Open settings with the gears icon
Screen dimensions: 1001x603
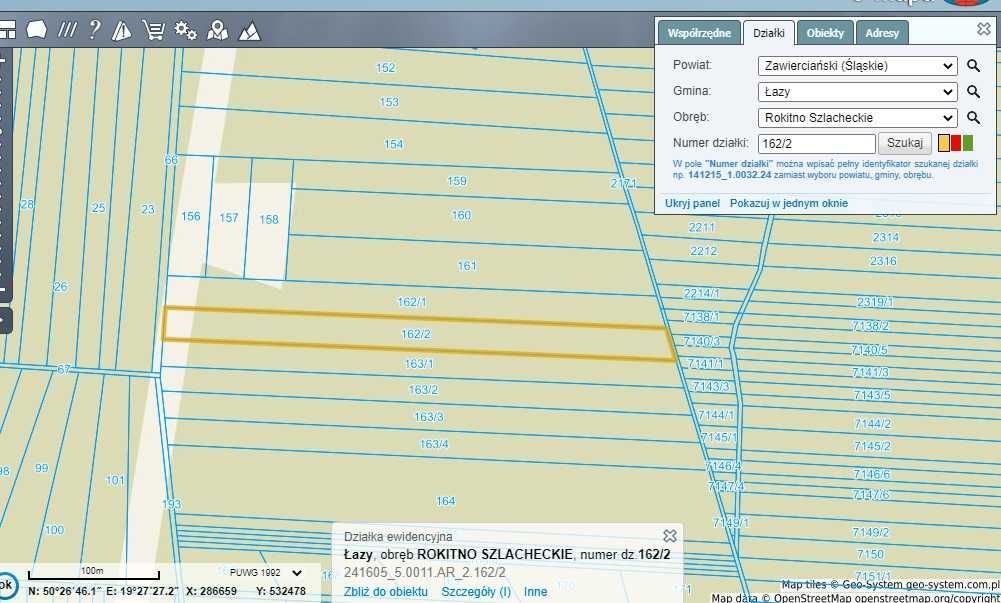185,30
